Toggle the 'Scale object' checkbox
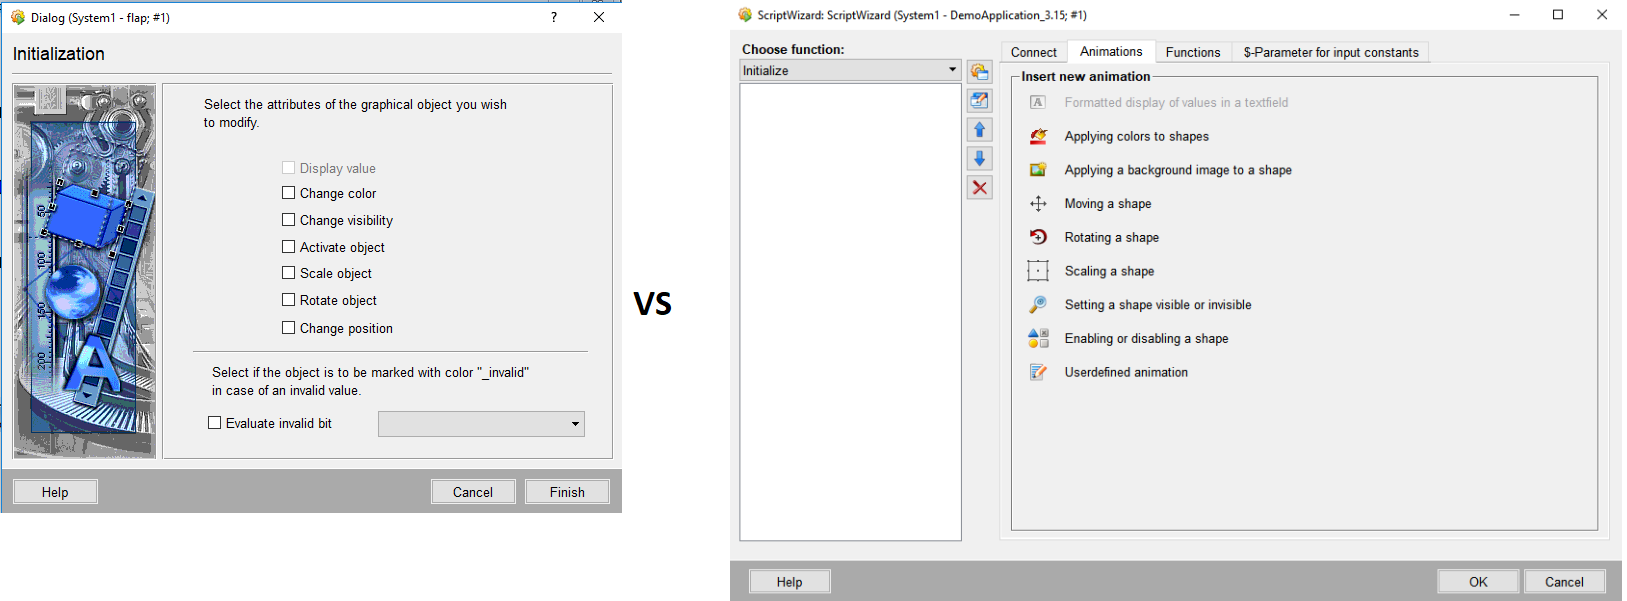Image resolution: width=1627 pixels, height=601 pixels. (288, 273)
